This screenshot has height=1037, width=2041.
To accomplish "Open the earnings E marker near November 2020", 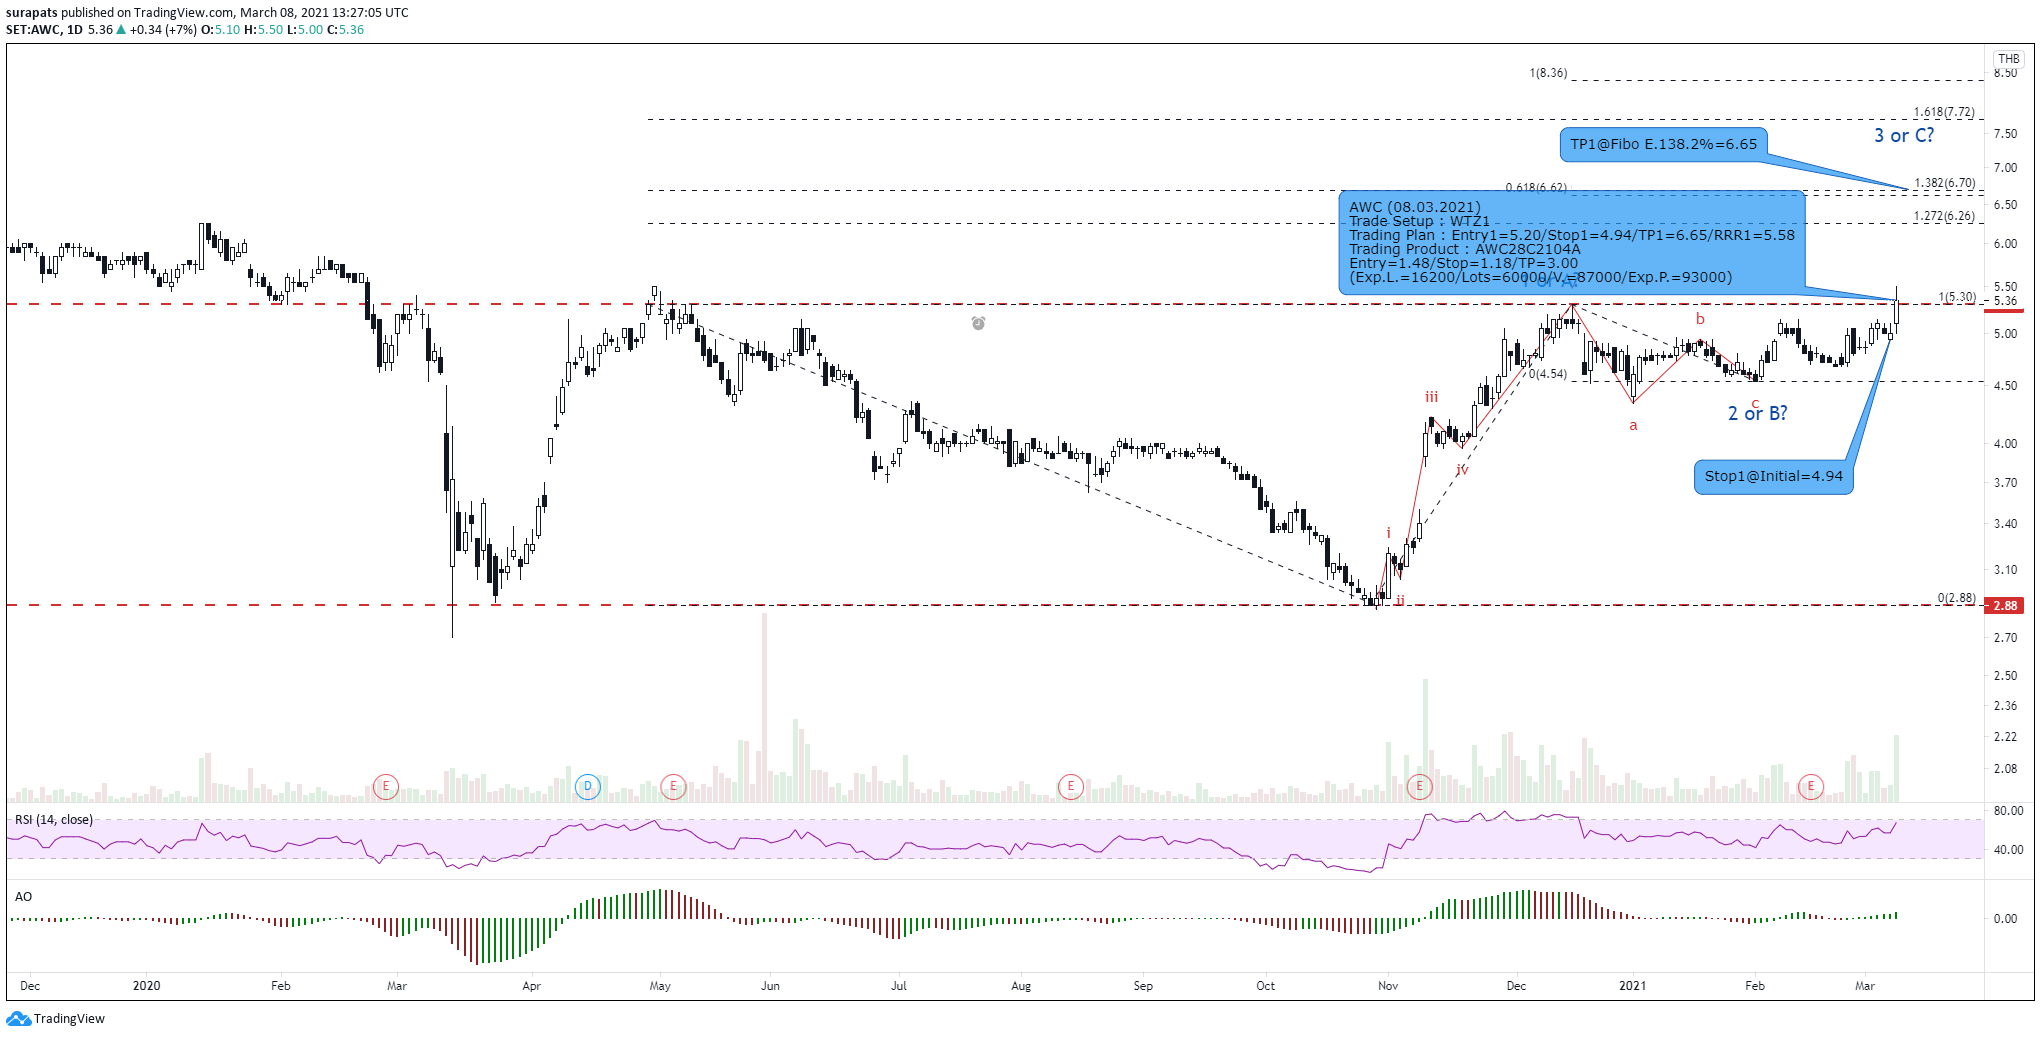I will point(1419,786).
